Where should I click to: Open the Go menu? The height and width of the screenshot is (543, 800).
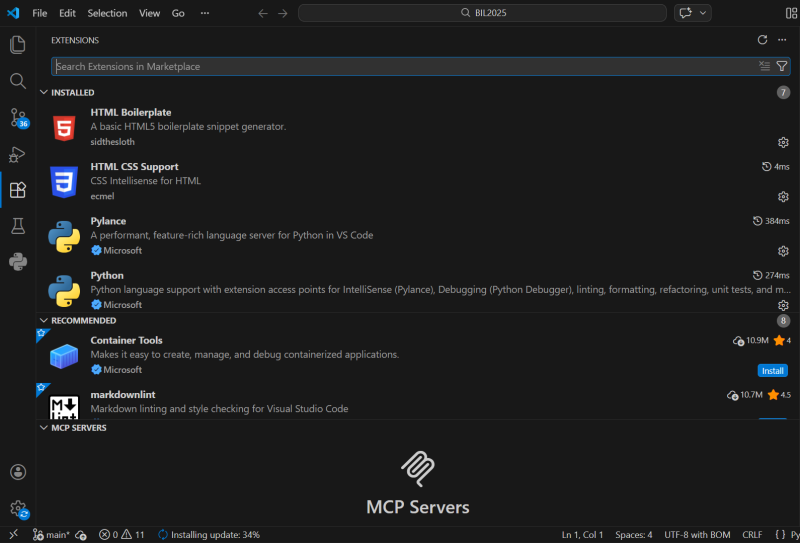click(178, 13)
